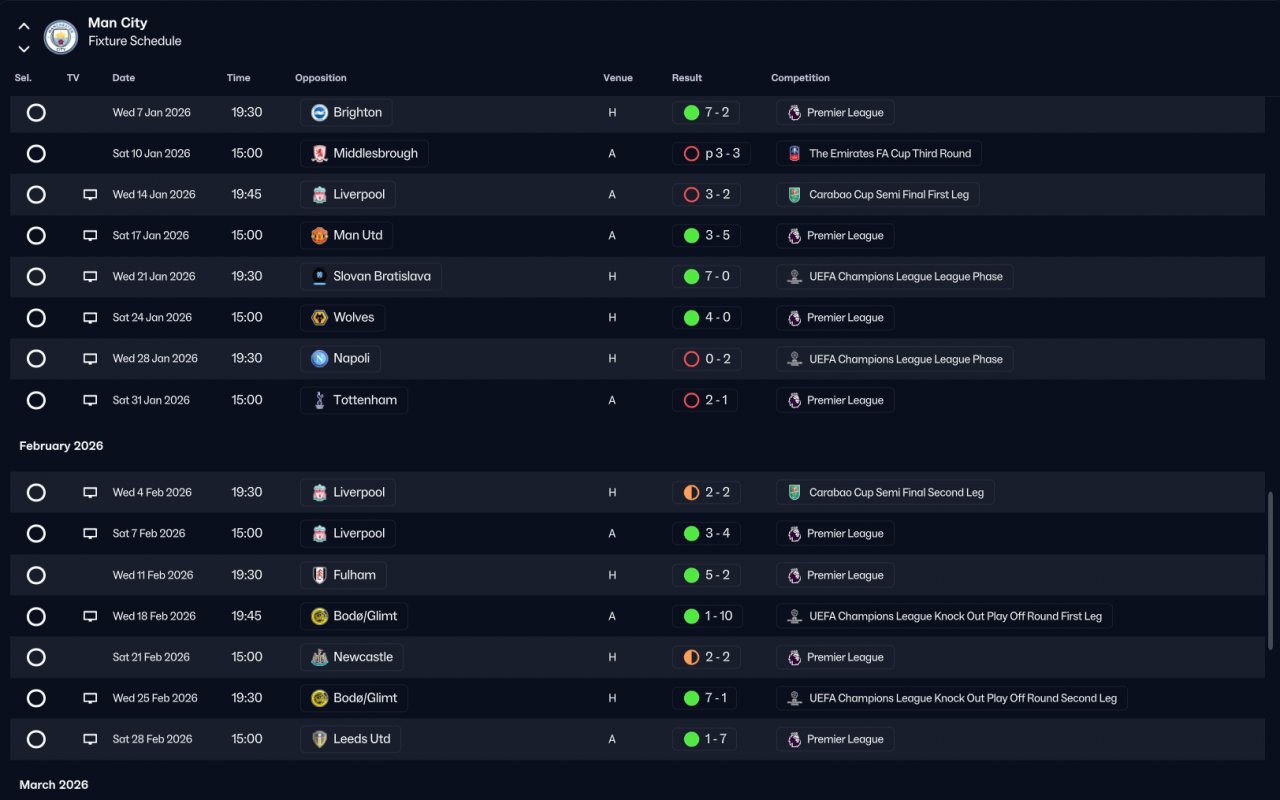Click the Wolves club badge icon
The width and height of the screenshot is (1280, 800).
click(x=319, y=318)
